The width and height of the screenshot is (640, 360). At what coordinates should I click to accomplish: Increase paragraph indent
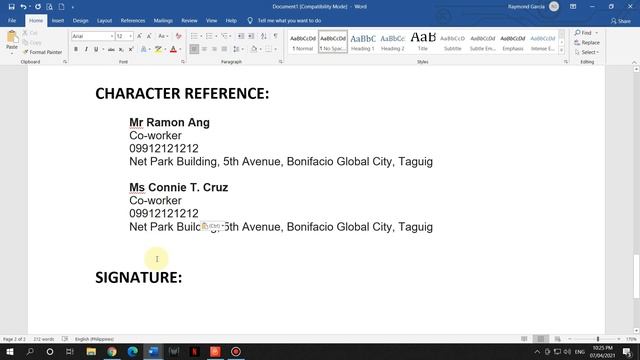click(x=251, y=36)
